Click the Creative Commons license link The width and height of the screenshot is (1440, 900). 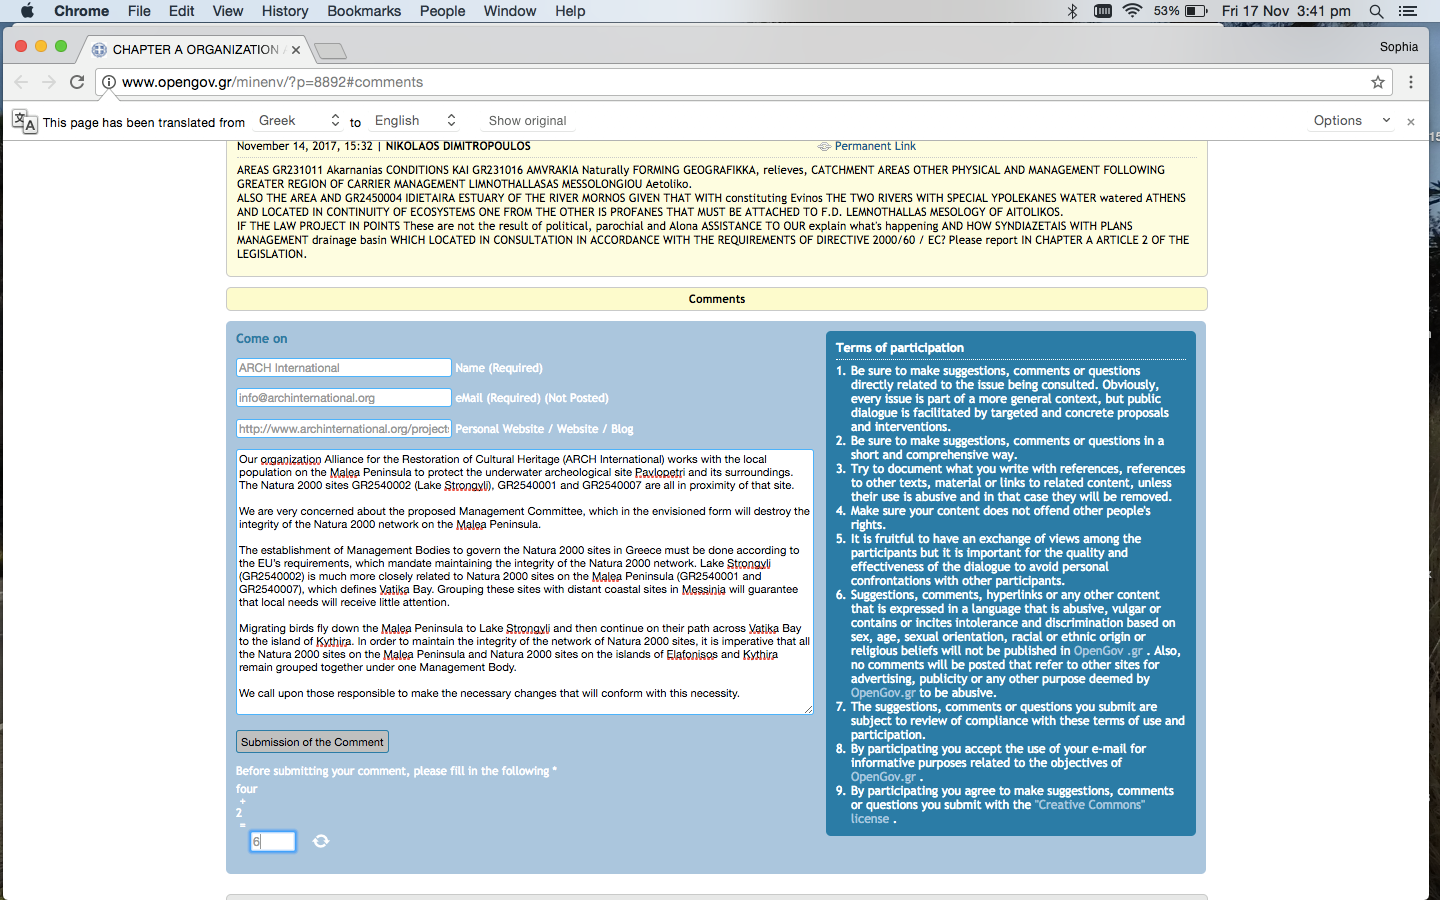(1090, 805)
